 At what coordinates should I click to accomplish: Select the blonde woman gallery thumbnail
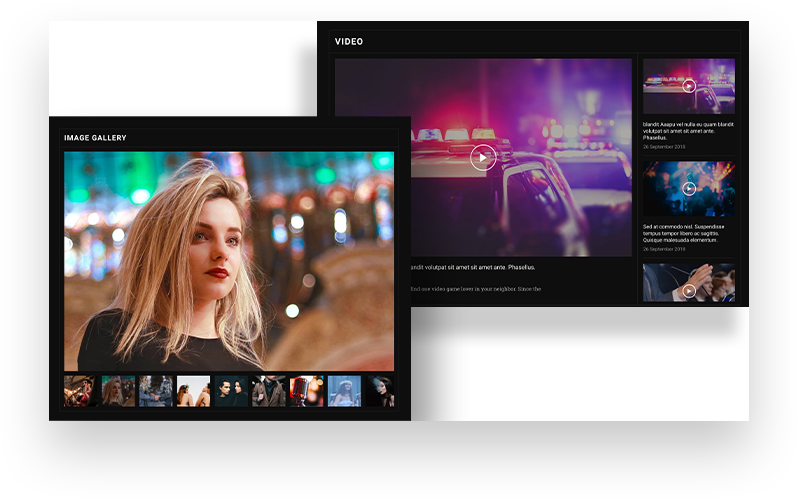pyautogui.click(x=118, y=391)
